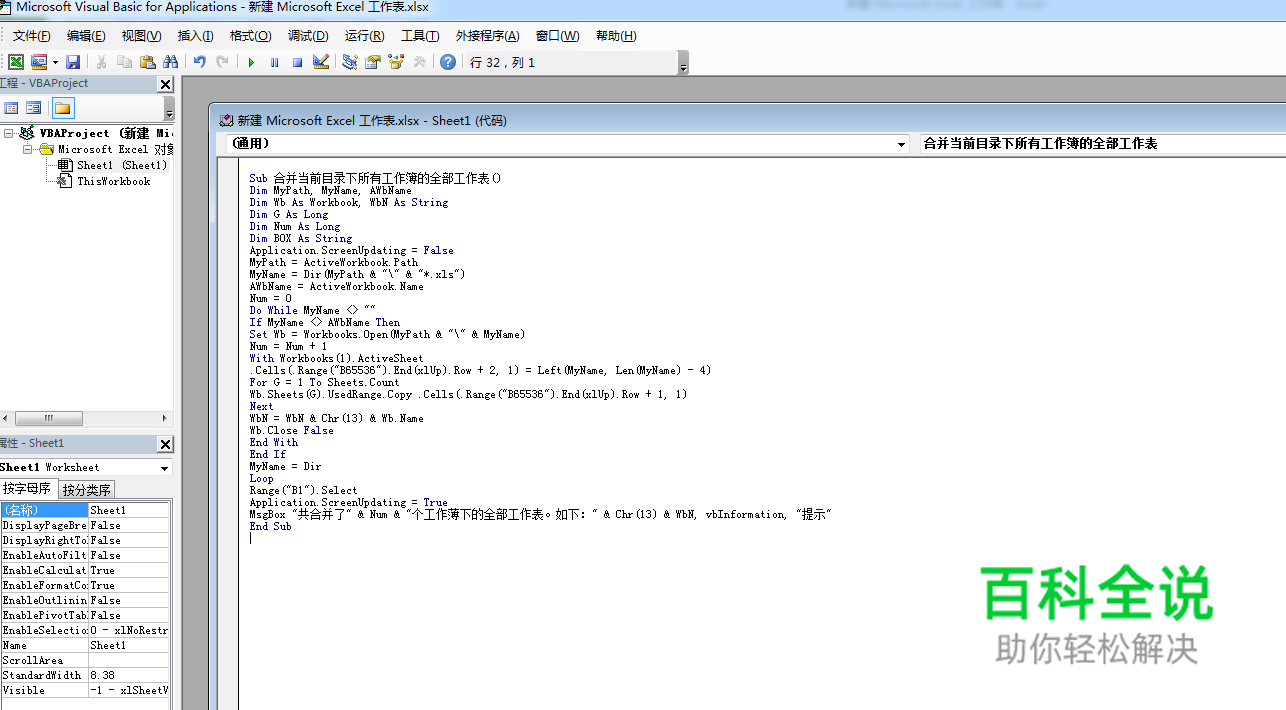Open Project Explorer toolbar icon
Screen dimensions: 1286x710
coord(350,62)
